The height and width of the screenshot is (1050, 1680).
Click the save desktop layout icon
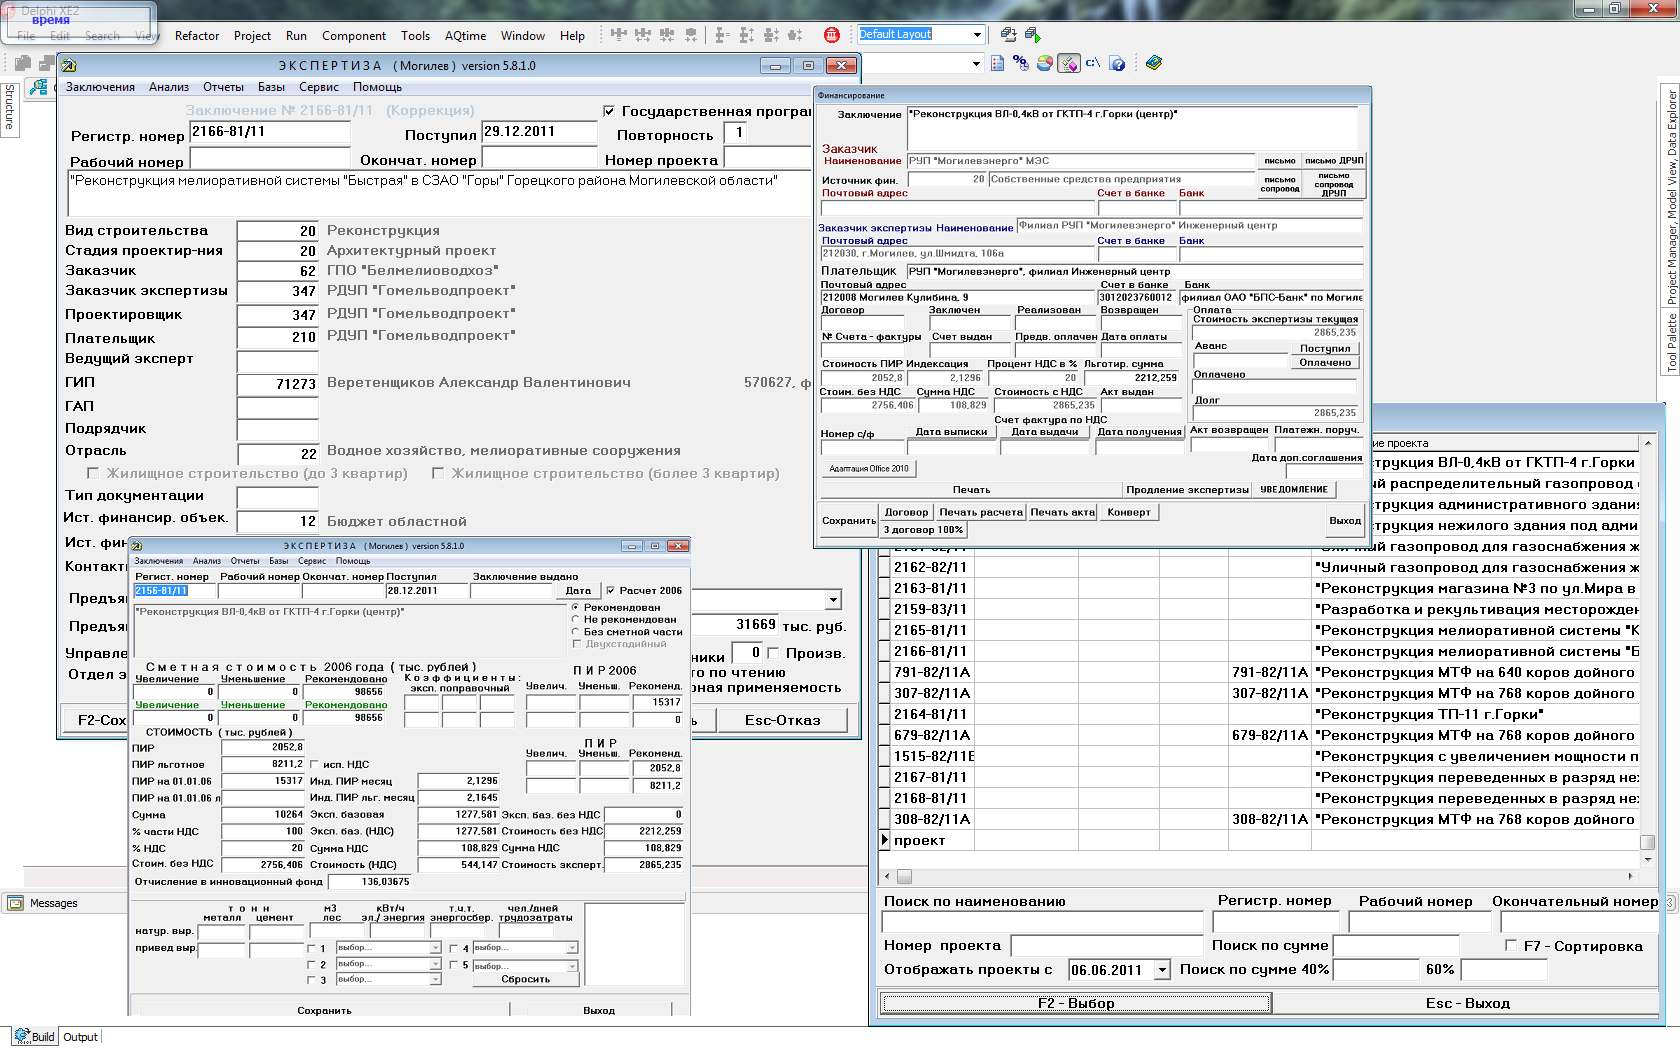[x=1008, y=35]
